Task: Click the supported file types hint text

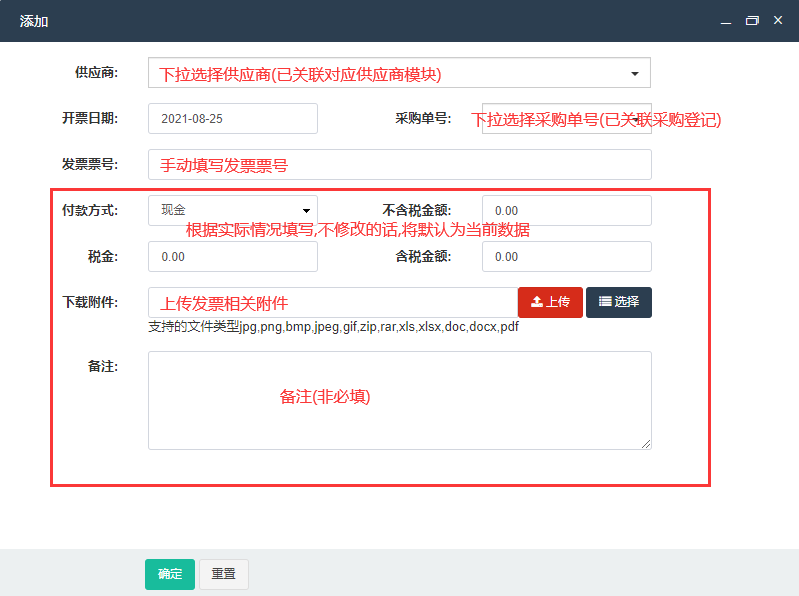Action: tap(333, 327)
